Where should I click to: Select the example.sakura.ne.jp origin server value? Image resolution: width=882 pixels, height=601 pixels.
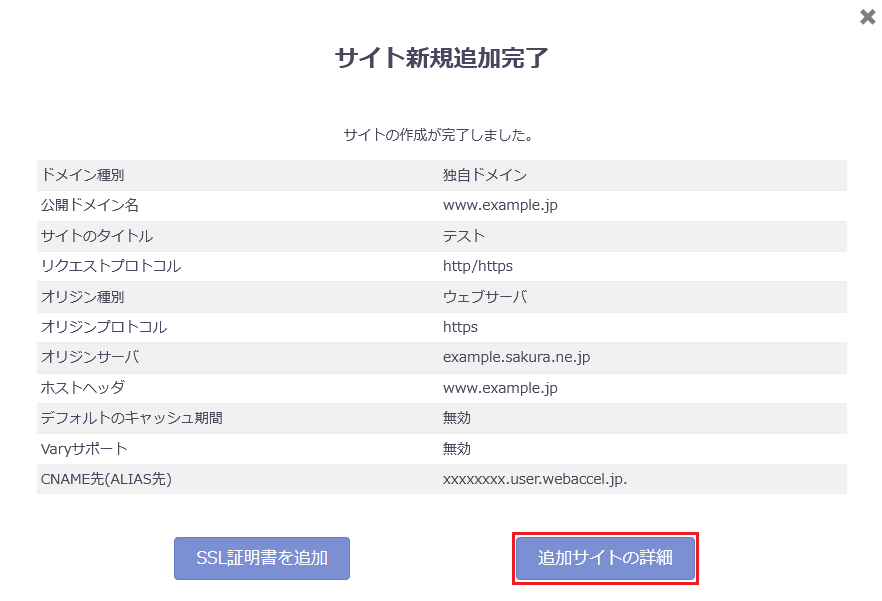tap(524, 357)
